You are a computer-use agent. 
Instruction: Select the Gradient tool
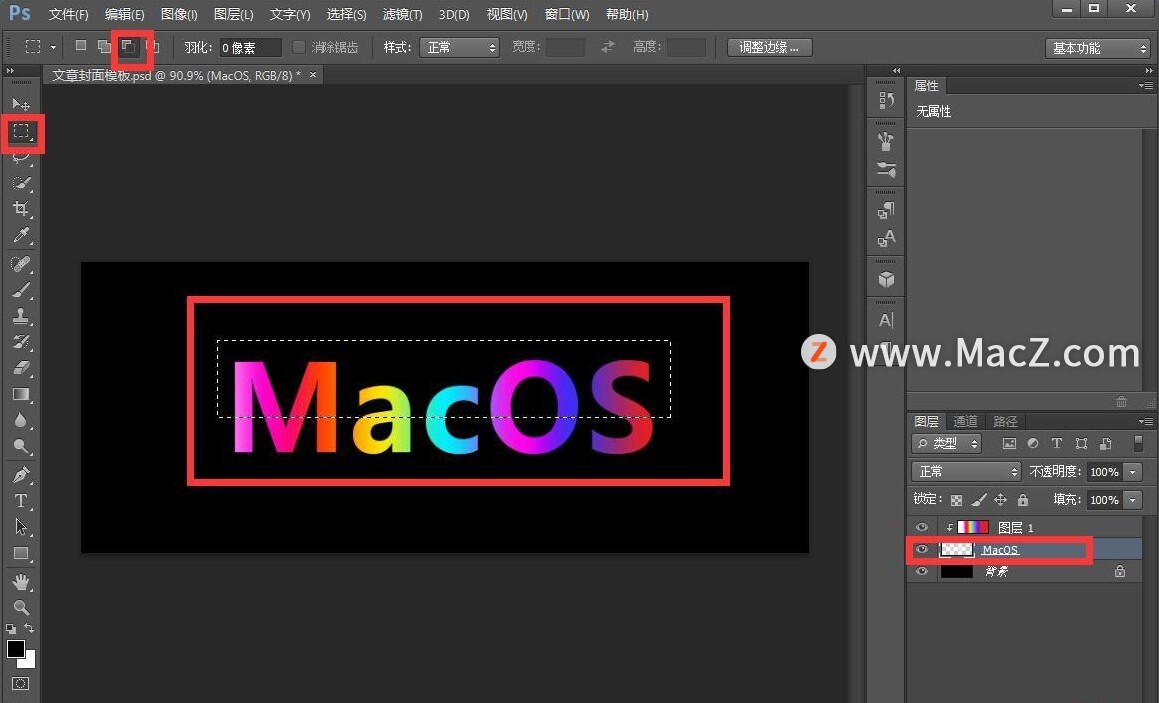tap(21, 394)
